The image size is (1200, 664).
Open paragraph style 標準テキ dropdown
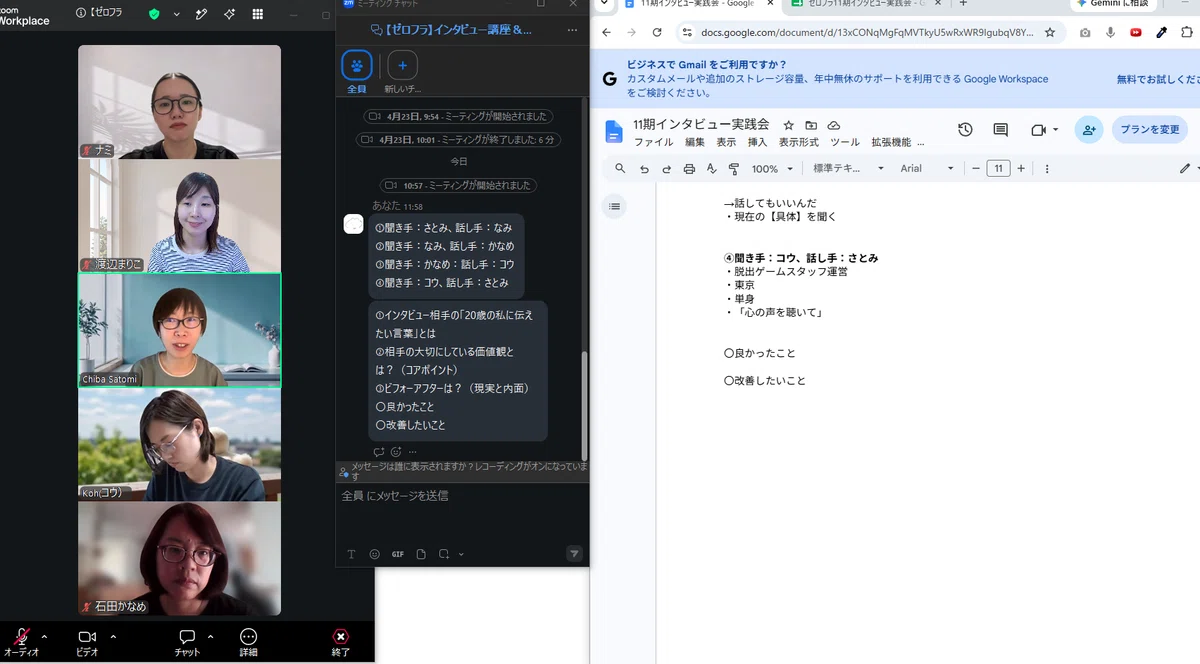pos(848,169)
